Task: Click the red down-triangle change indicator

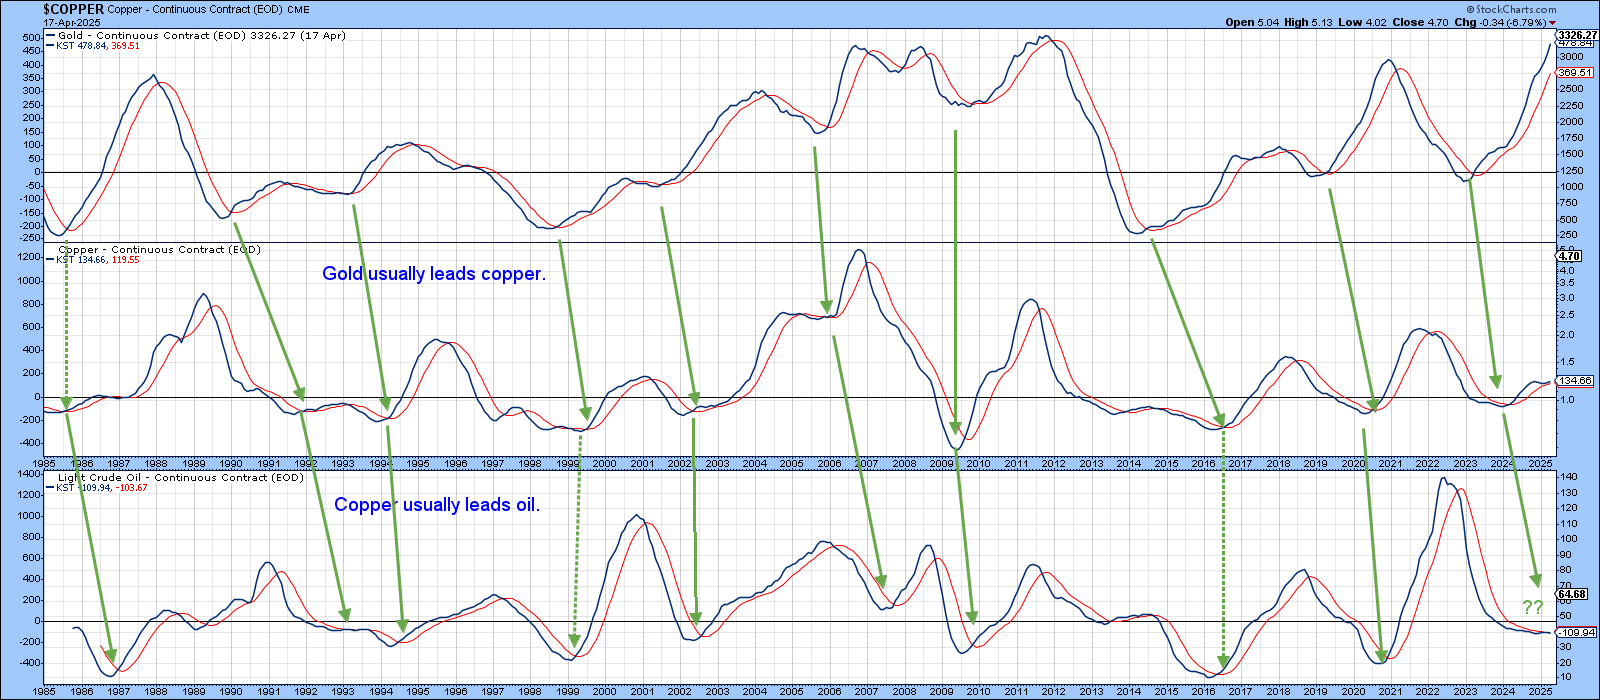Action: (1553, 23)
